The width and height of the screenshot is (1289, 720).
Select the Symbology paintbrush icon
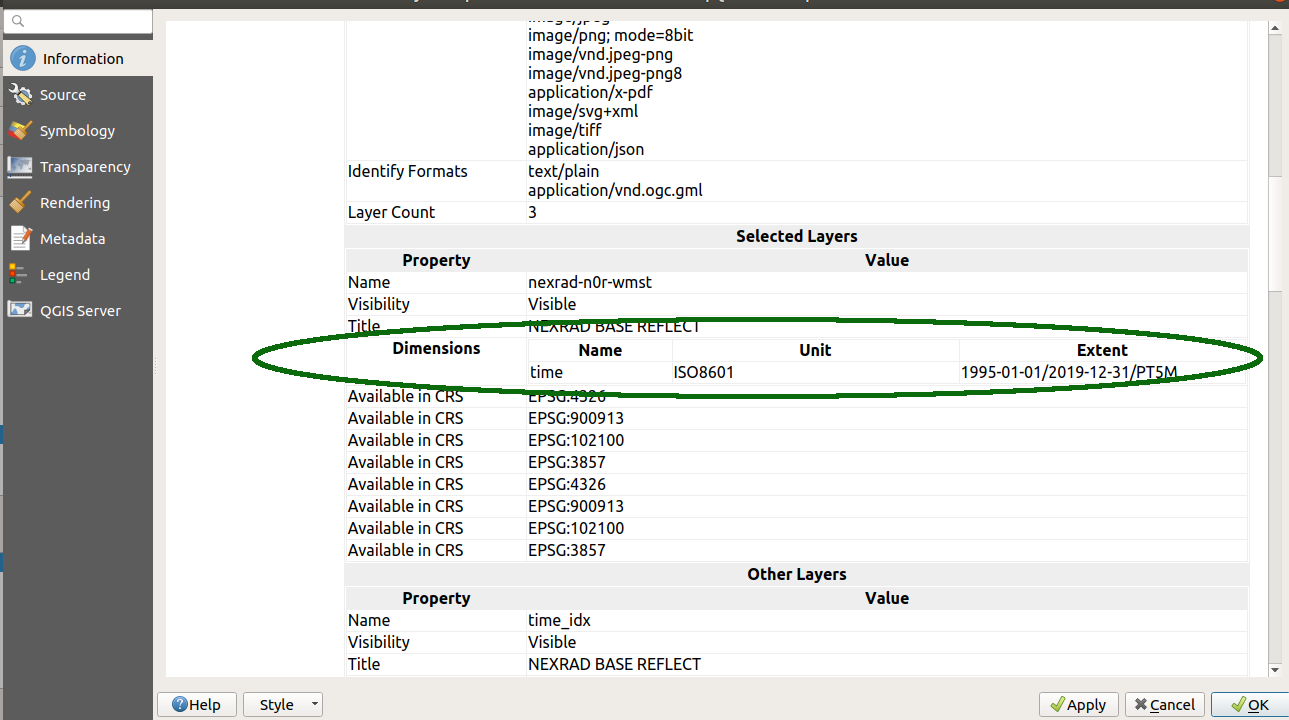pos(20,131)
